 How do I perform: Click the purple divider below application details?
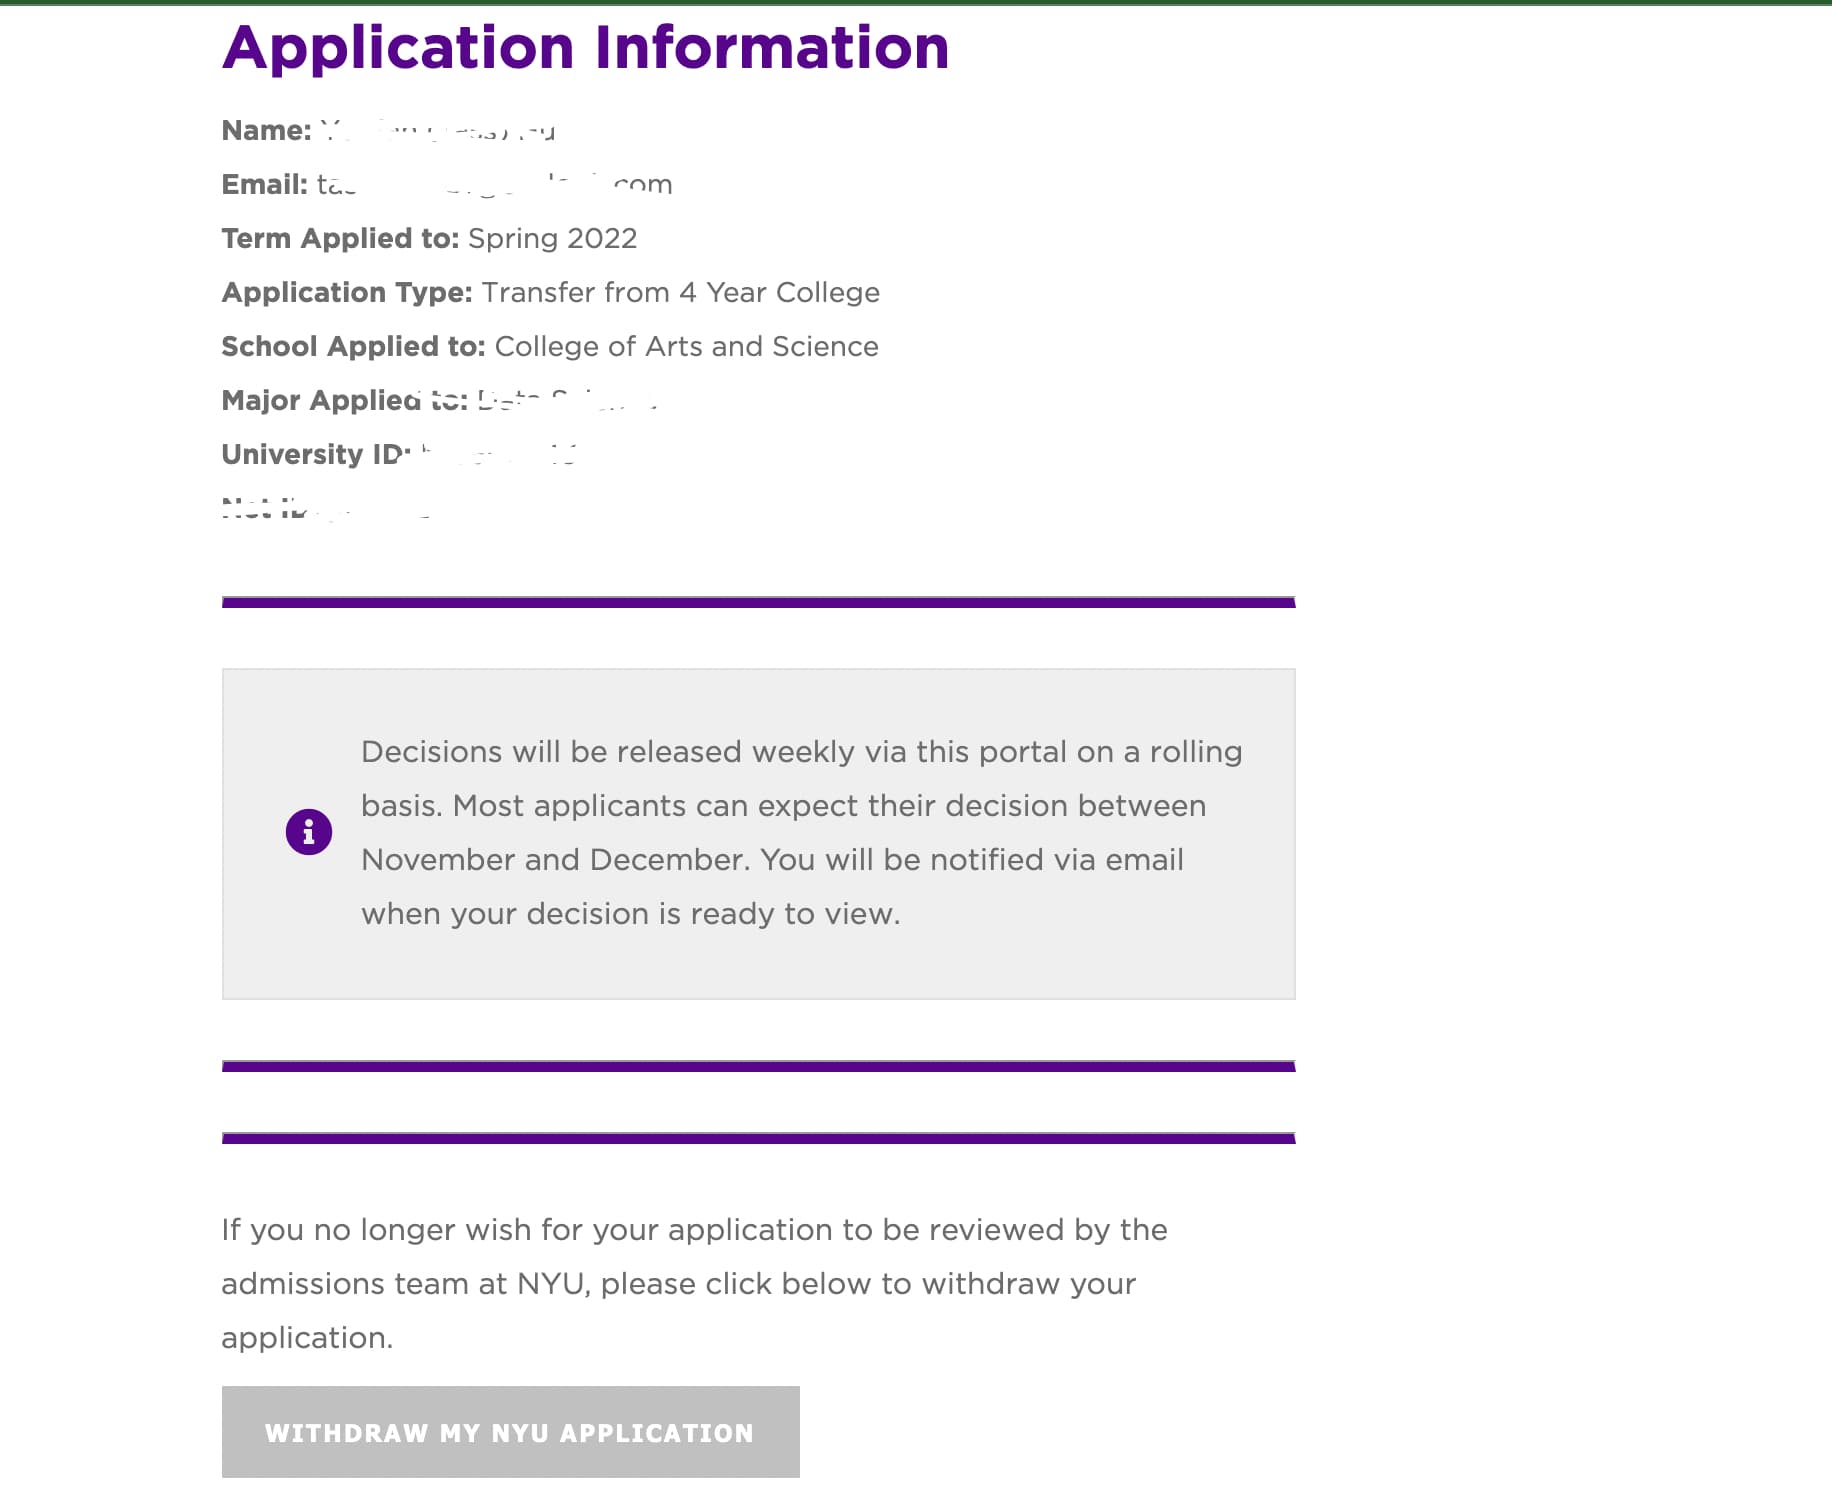(758, 602)
